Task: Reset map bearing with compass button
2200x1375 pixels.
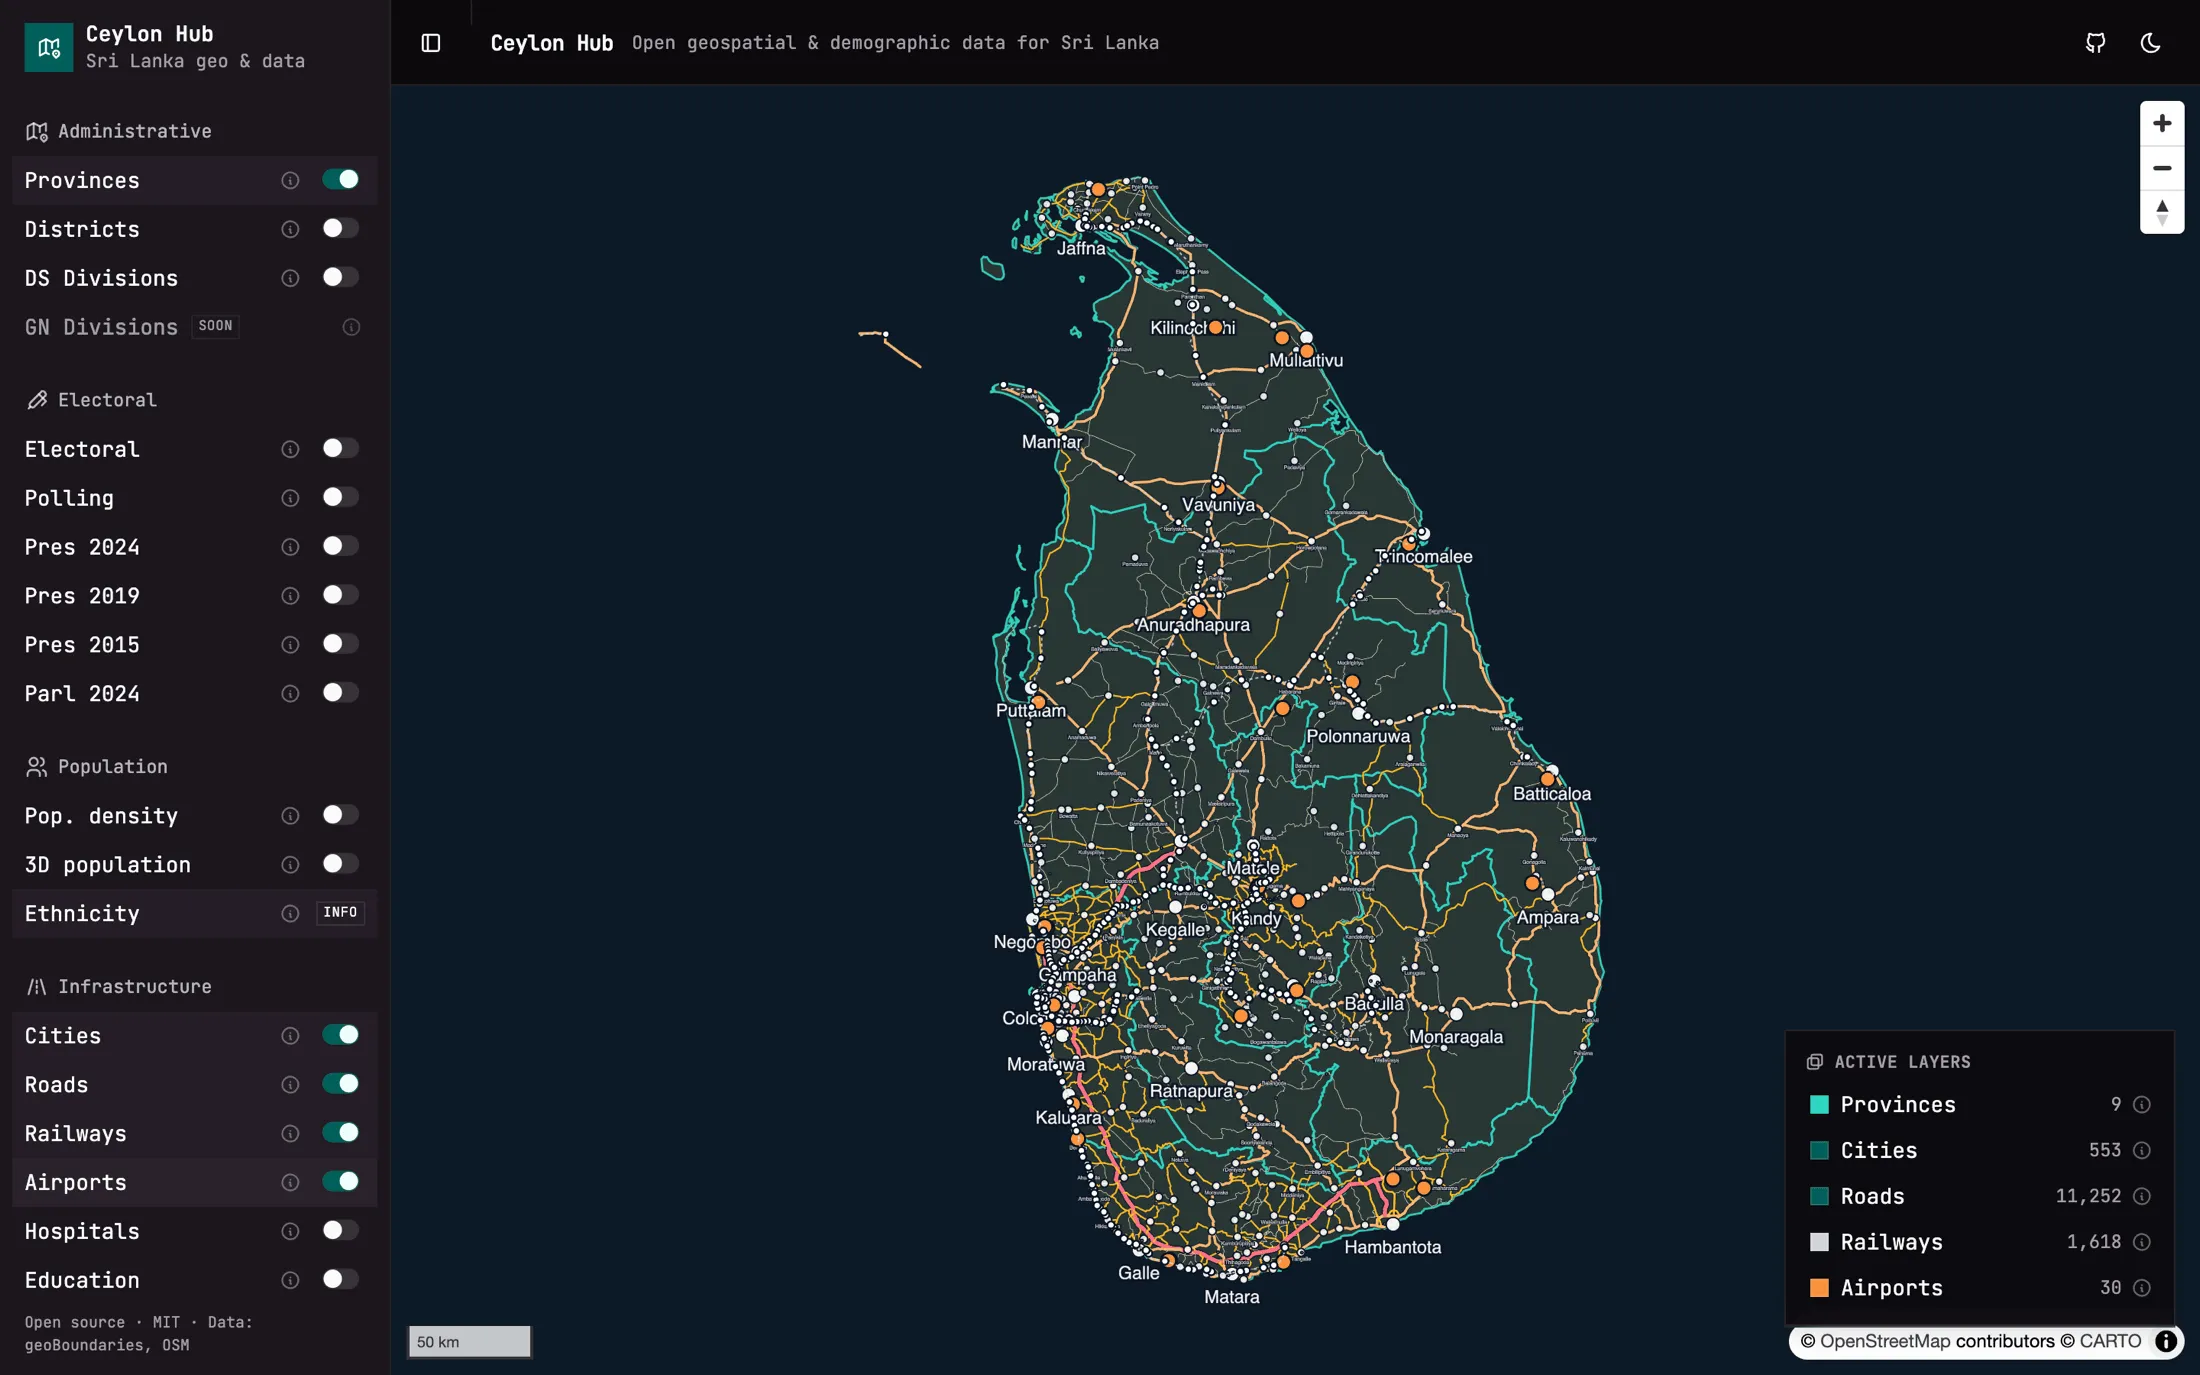Action: pyautogui.click(x=2162, y=212)
